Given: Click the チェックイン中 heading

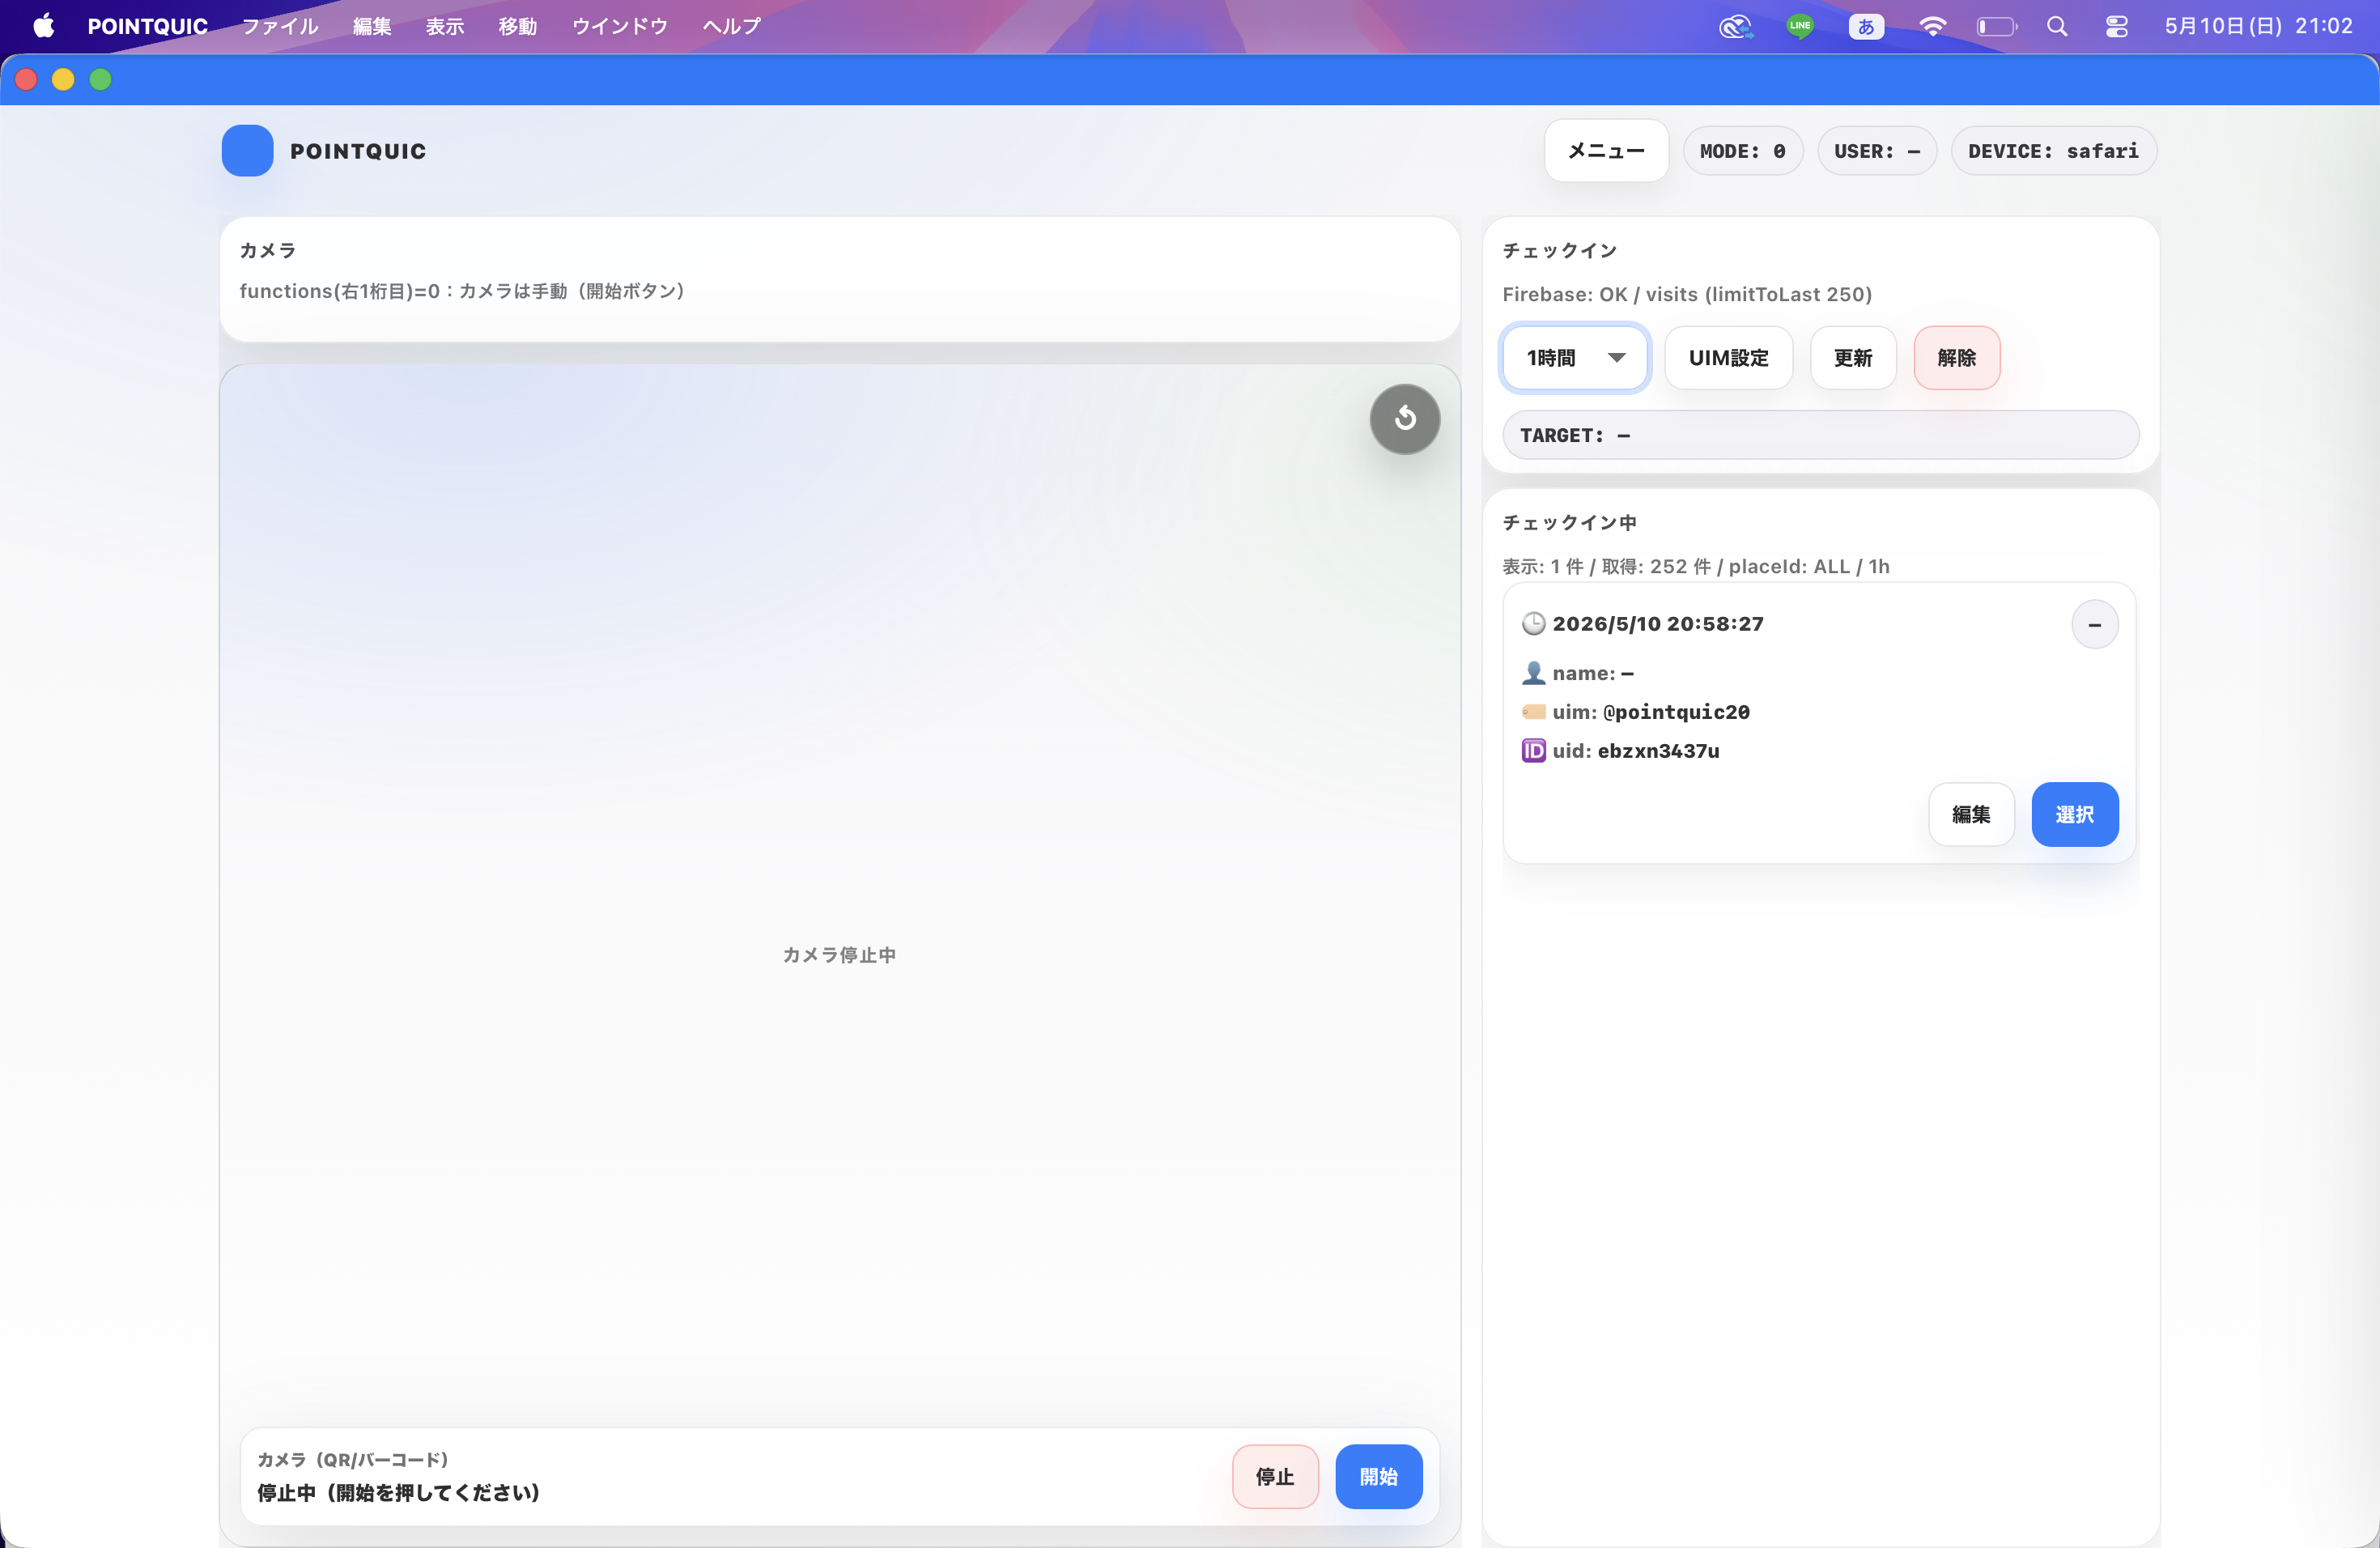Looking at the screenshot, I should tap(1570, 523).
